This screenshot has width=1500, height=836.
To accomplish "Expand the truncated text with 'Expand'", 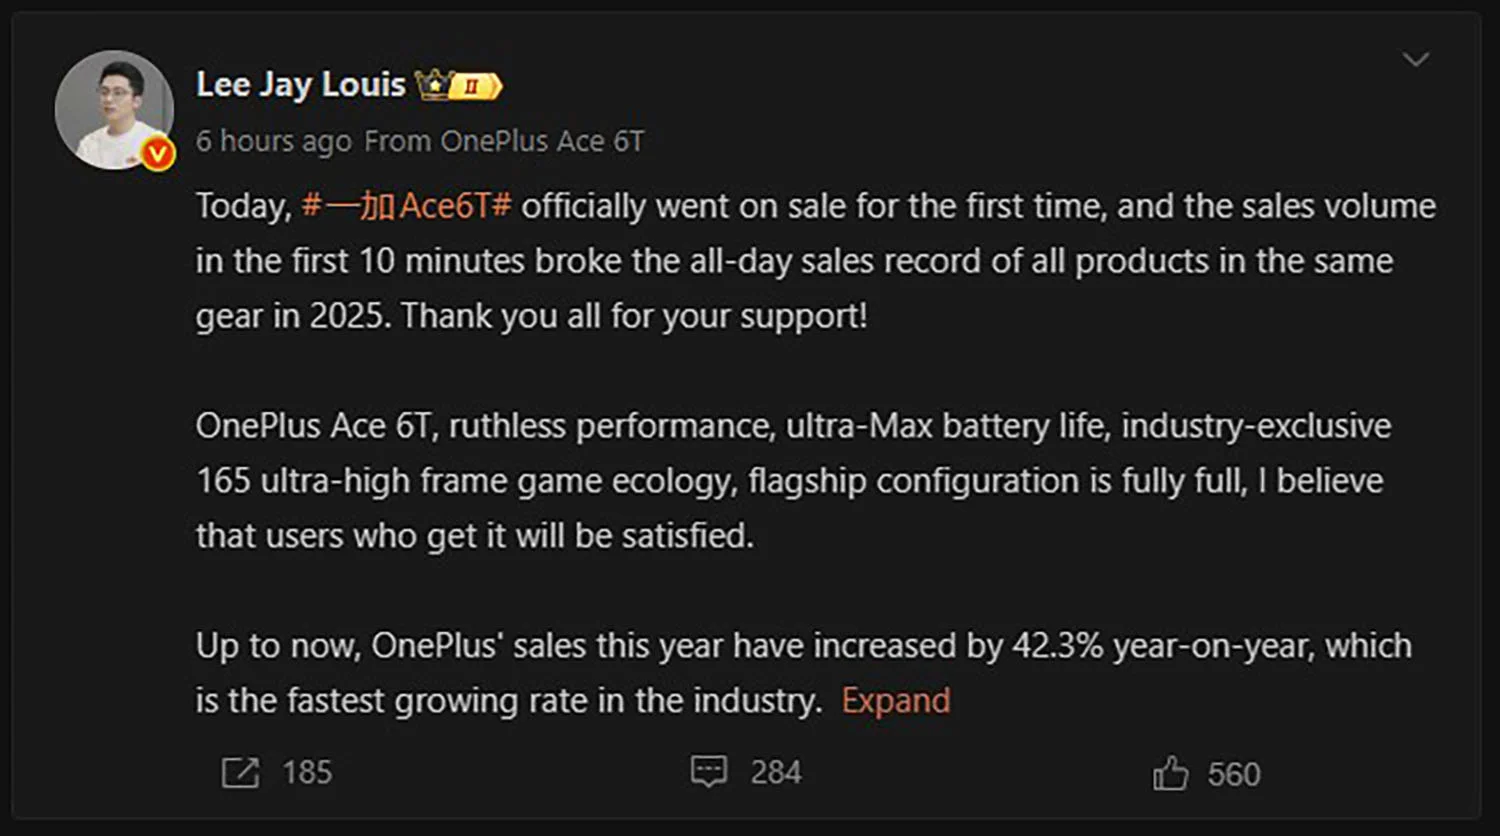I will tap(895, 700).
